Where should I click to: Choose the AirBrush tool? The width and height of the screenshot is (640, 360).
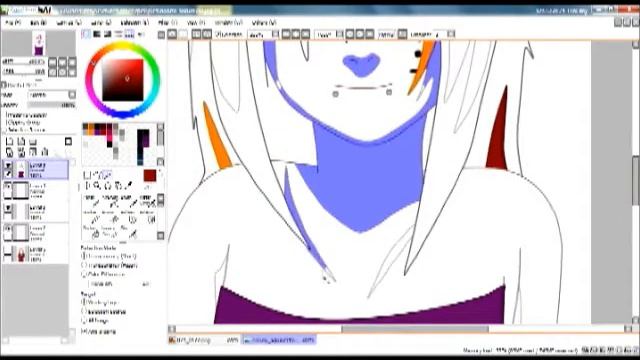(109, 202)
